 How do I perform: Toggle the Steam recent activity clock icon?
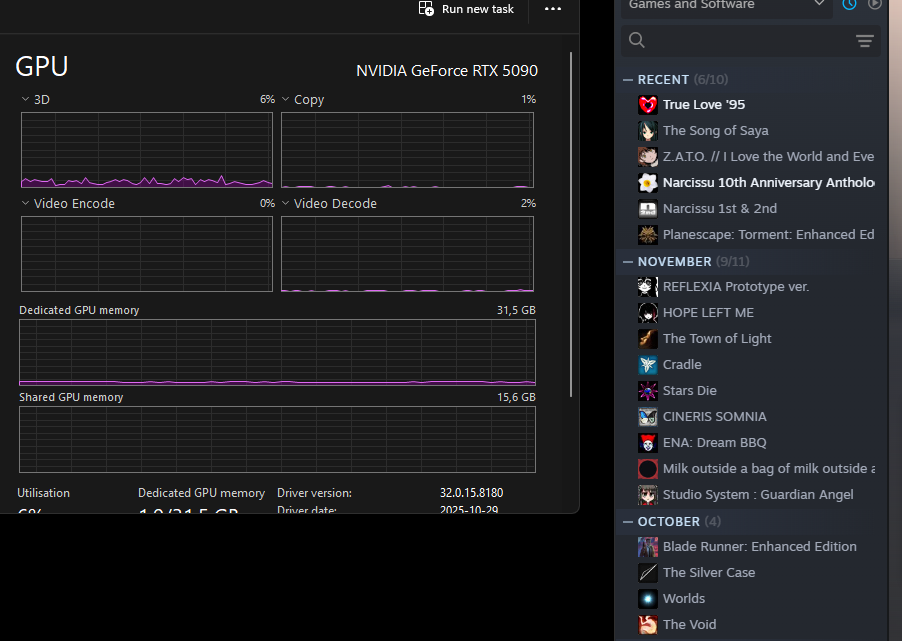(849, 5)
